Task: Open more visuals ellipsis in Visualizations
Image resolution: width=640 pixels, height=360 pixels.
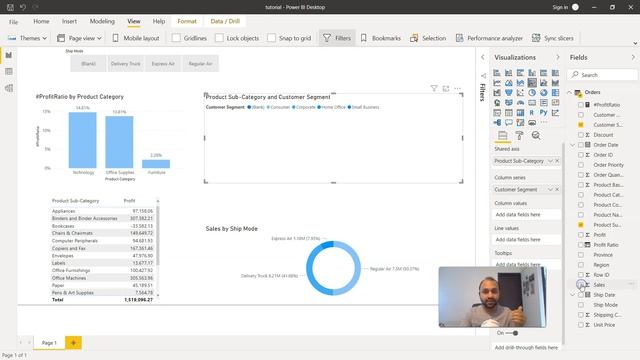Action: (x=544, y=122)
